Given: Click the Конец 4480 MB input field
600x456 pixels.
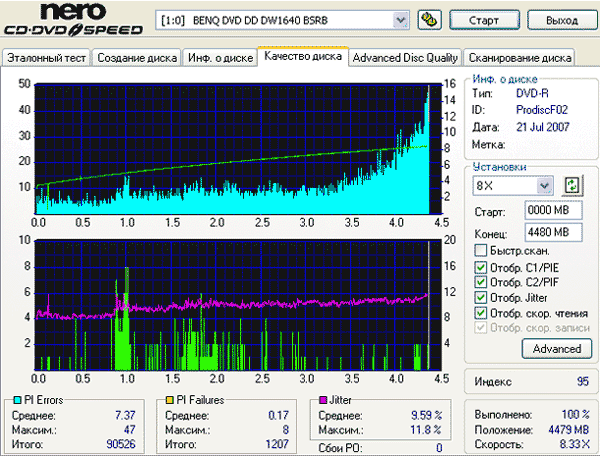Looking at the screenshot, I should tap(553, 232).
